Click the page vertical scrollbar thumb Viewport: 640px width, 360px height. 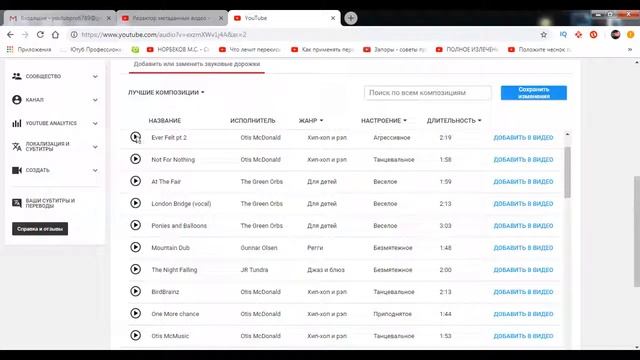[637, 231]
